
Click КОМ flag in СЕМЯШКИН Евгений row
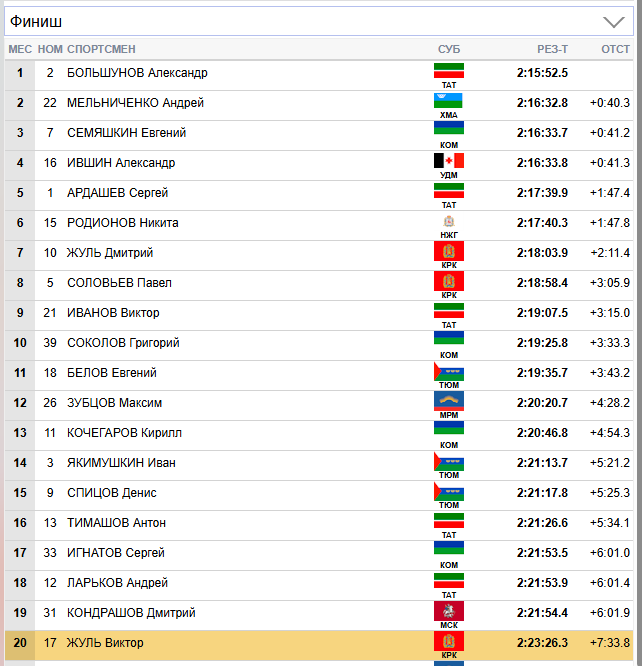coord(449,130)
